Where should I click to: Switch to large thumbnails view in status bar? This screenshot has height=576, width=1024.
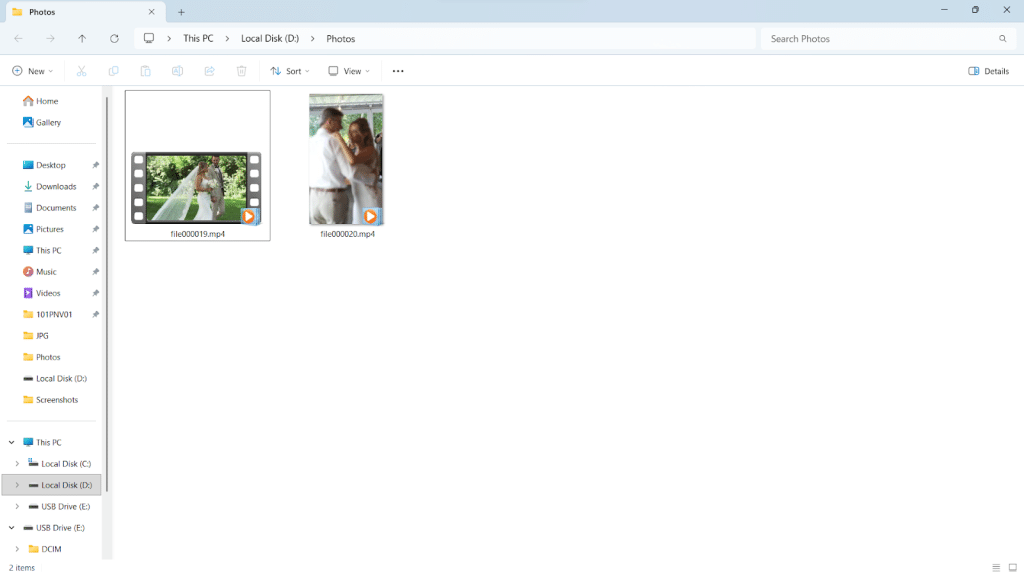[x=1011, y=567]
